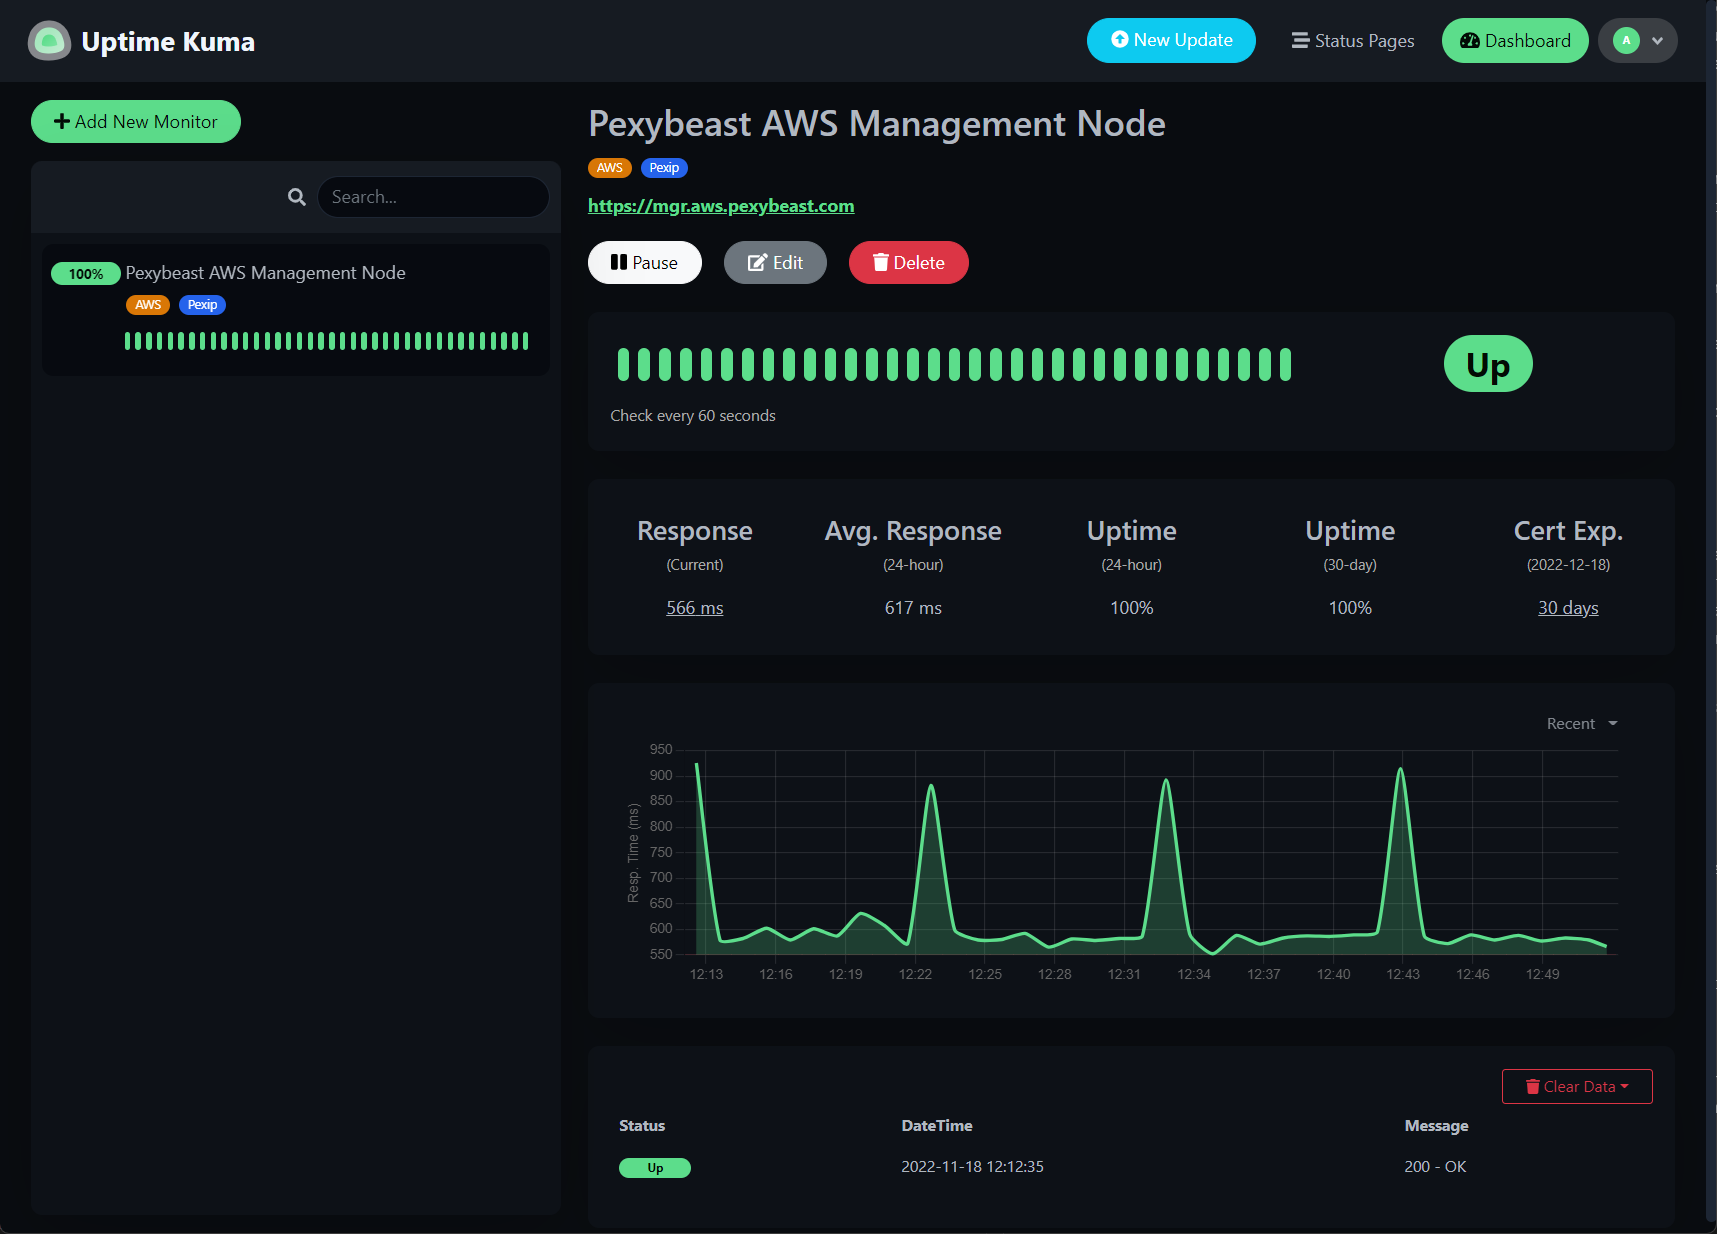Open the Recent chart period dropdown
The width and height of the screenshot is (1717, 1234).
tap(1582, 724)
